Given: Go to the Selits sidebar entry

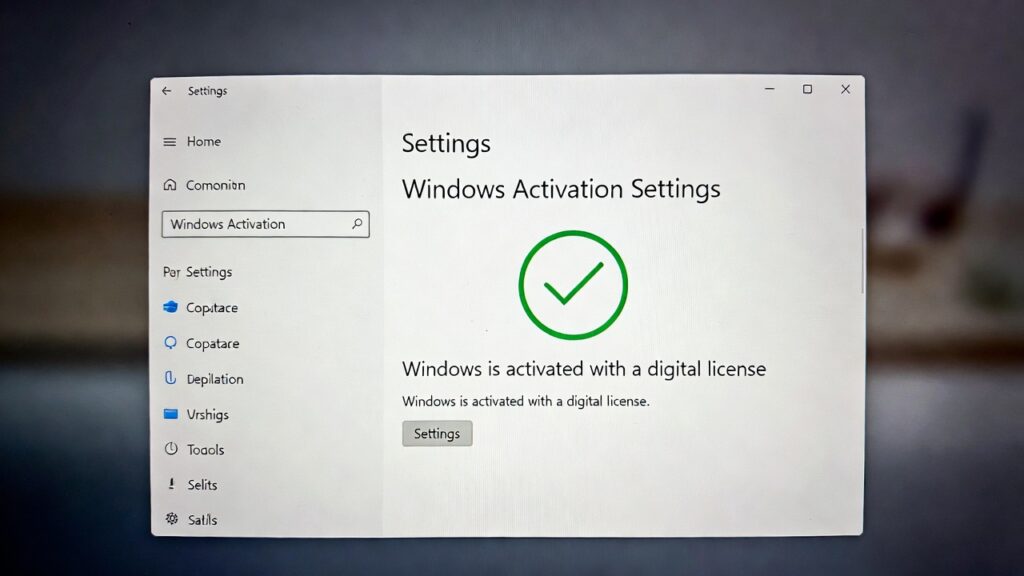Looking at the screenshot, I should click(202, 485).
